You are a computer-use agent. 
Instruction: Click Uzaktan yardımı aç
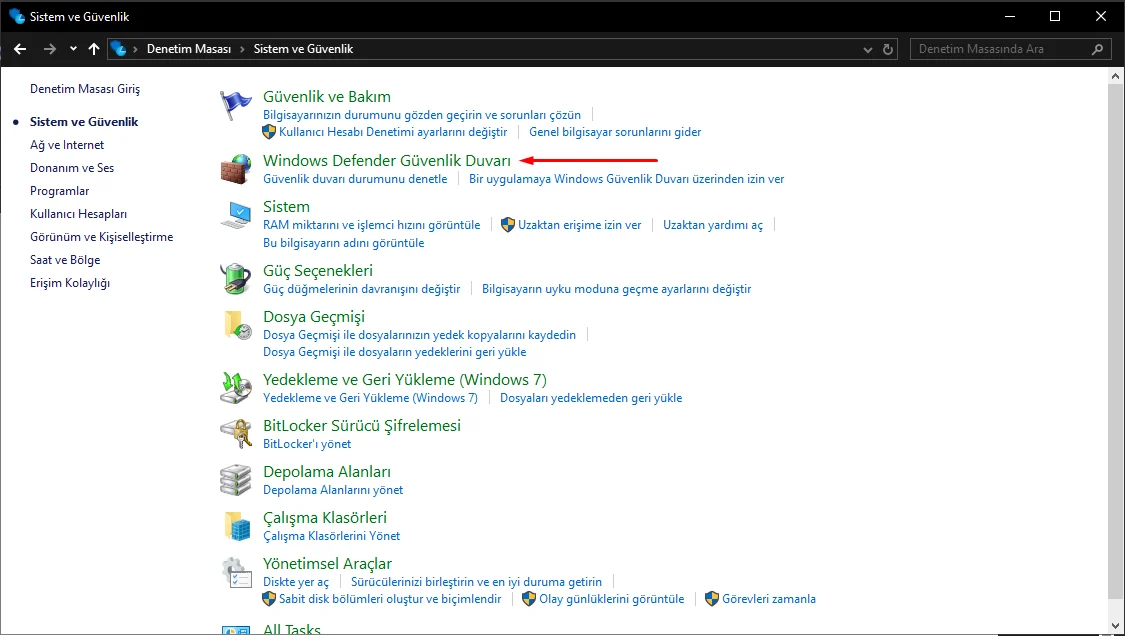712,225
